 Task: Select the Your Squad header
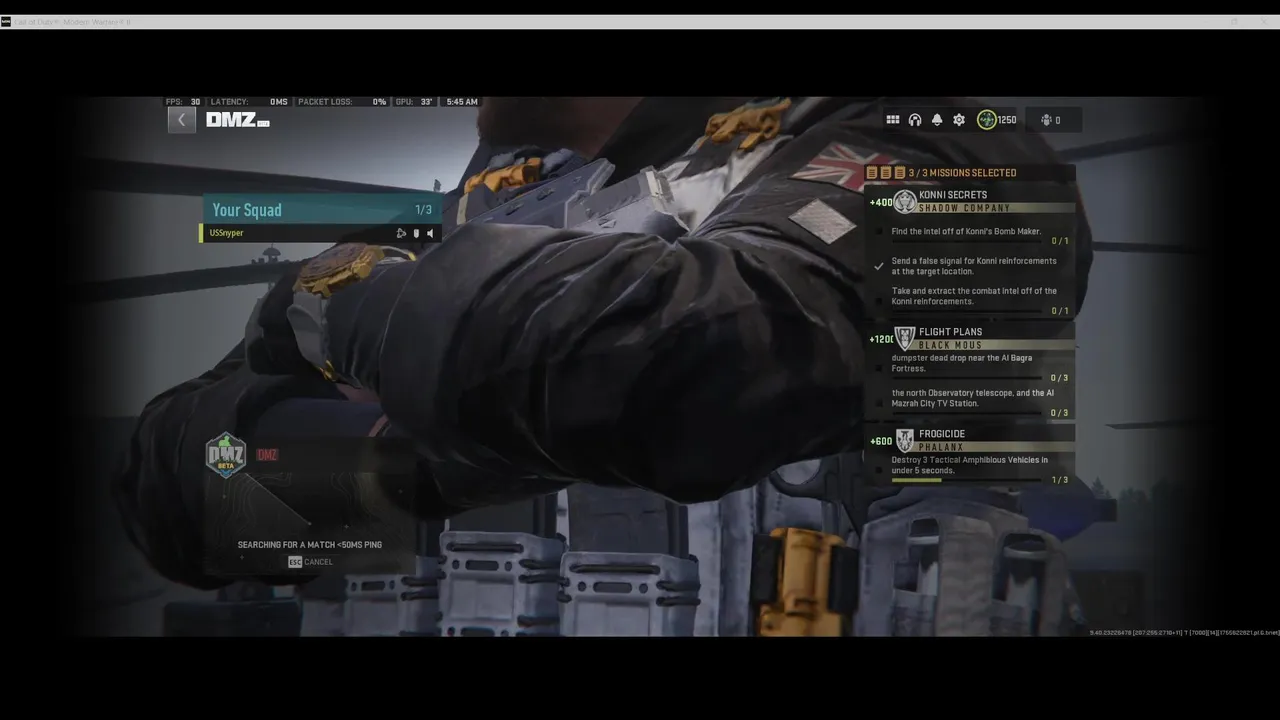322,210
